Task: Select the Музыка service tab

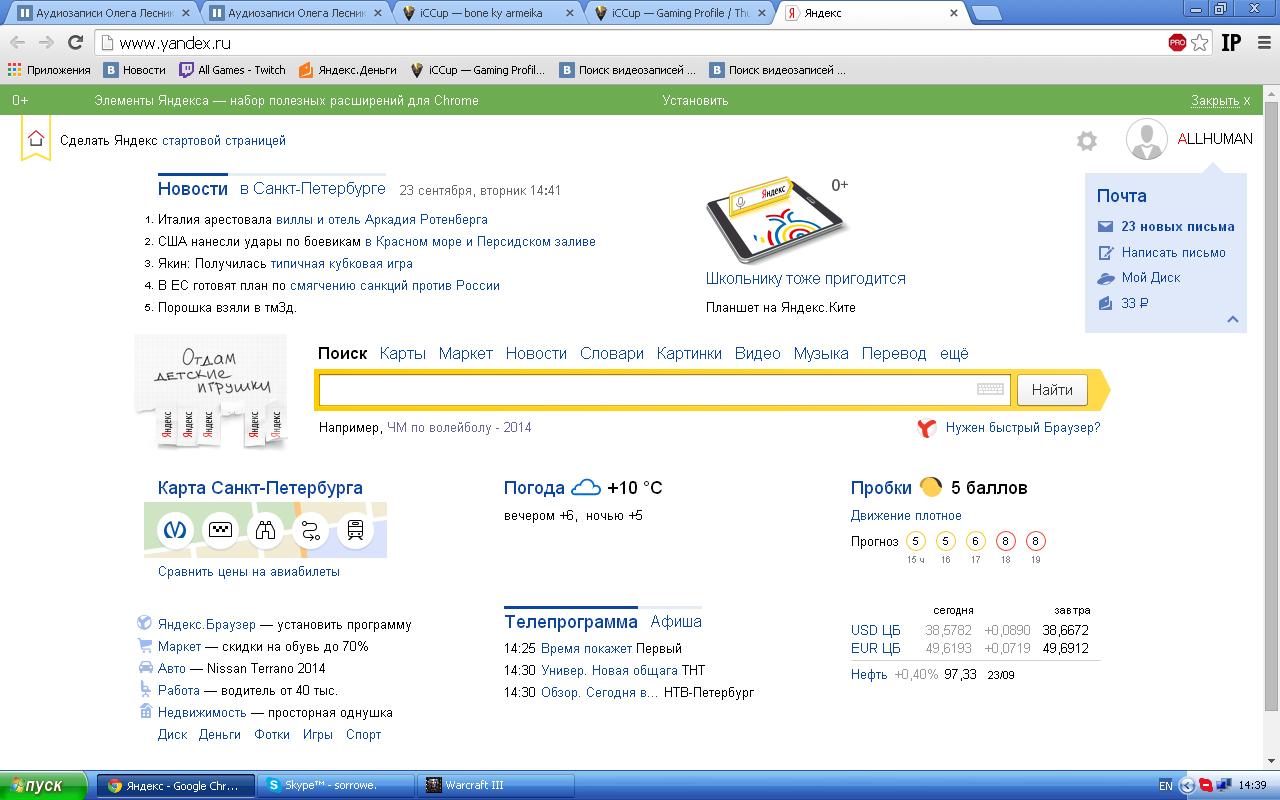Action: click(x=821, y=353)
